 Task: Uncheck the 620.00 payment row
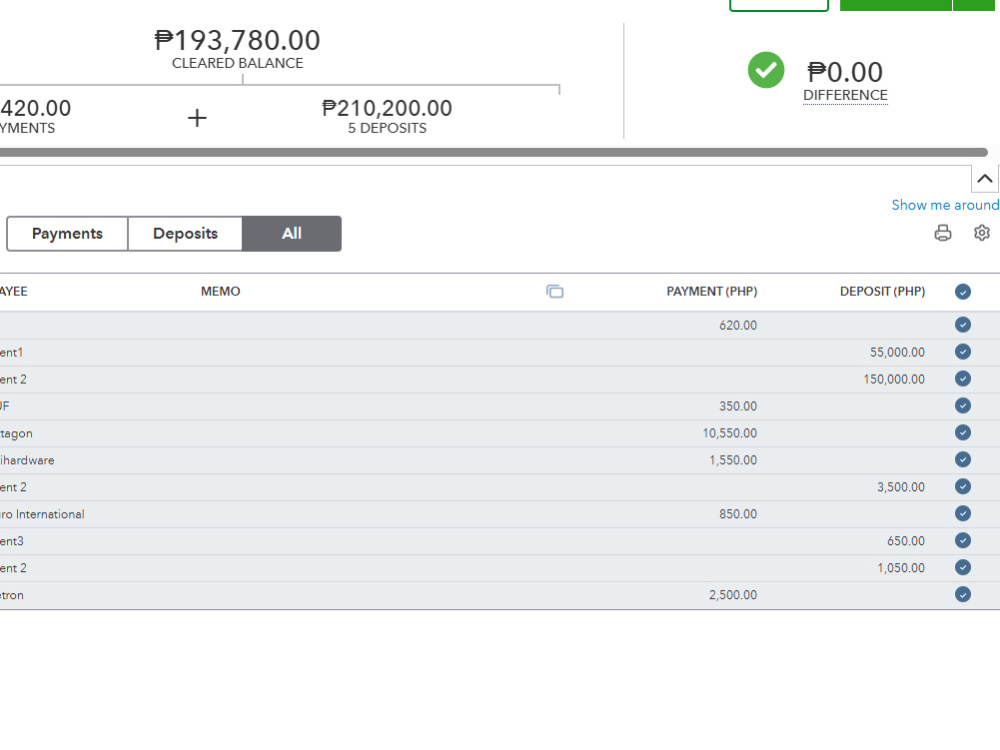pyautogui.click(x=963, y=325)
